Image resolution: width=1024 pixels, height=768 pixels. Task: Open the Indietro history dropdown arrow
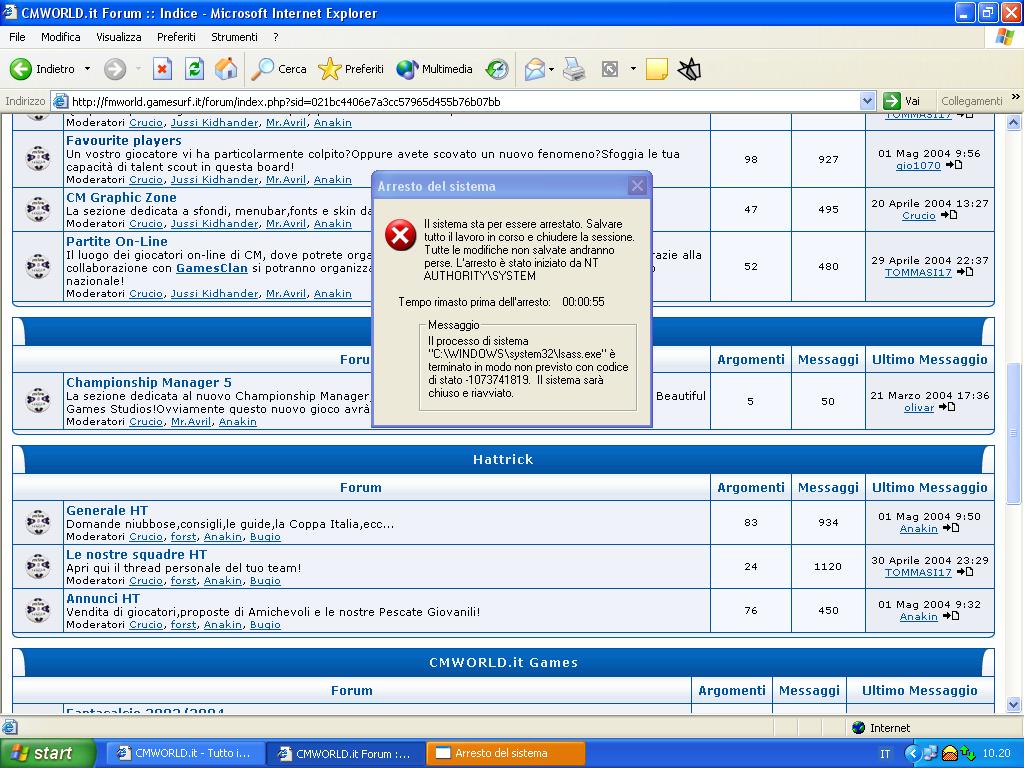87,69
